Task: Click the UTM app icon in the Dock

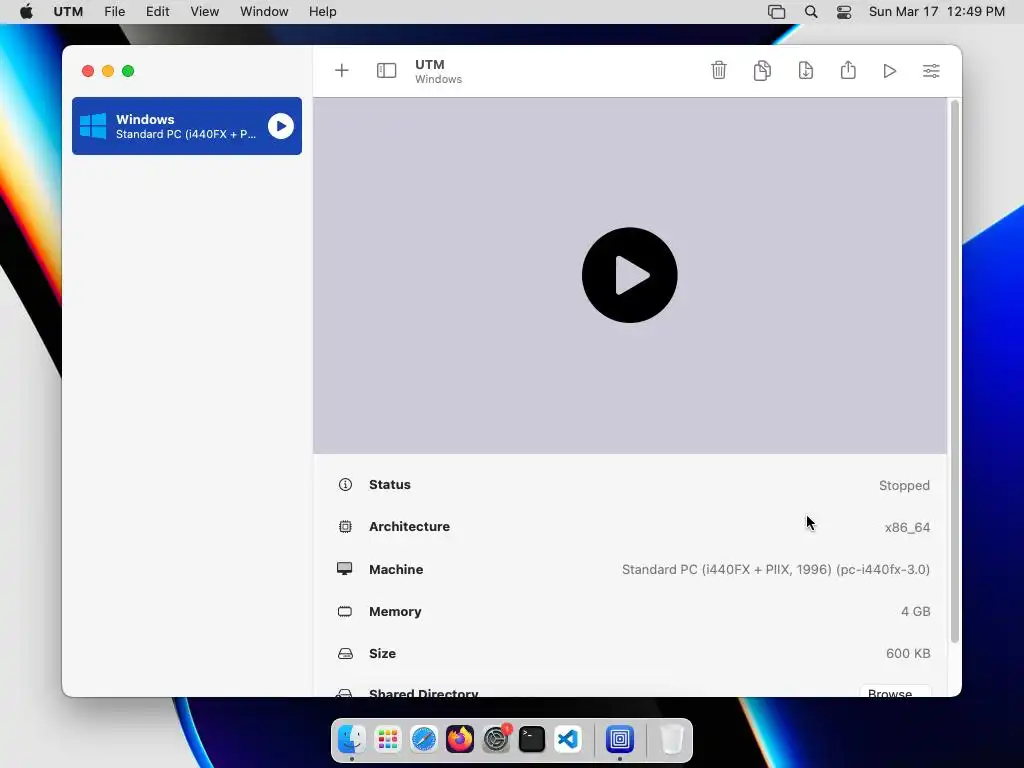Action: (x=620, y=739)
